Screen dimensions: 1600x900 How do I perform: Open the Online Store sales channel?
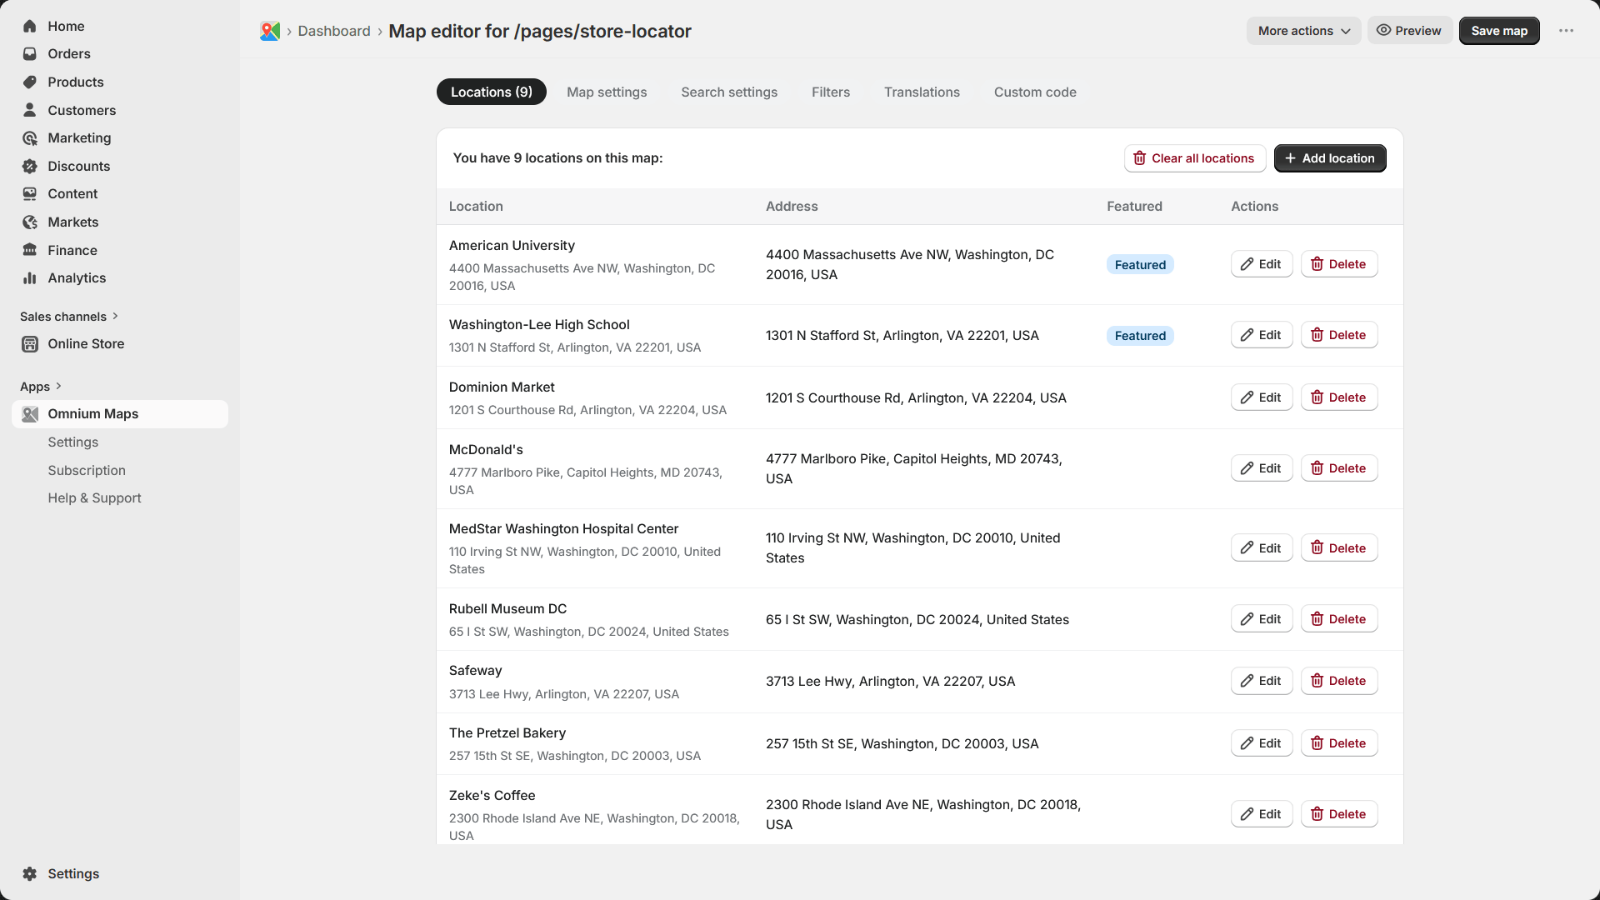[86, 343]
